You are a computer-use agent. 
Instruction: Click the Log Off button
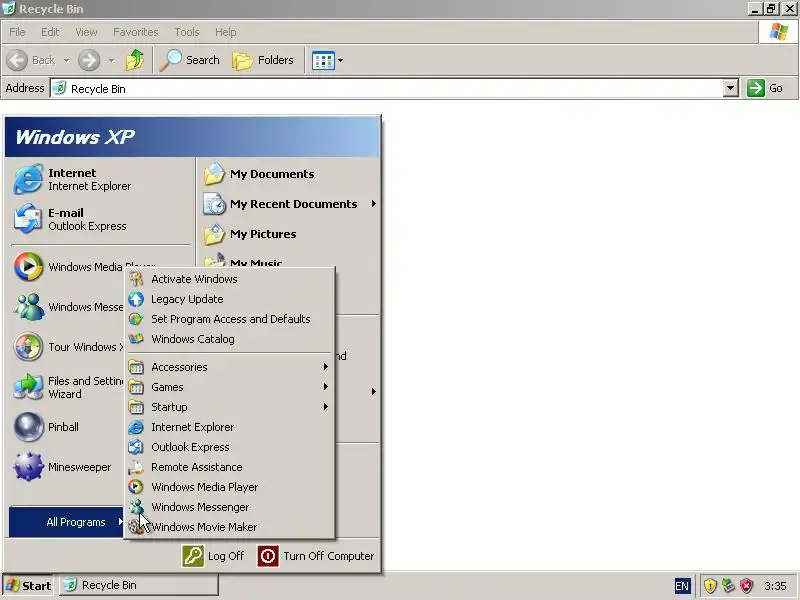tap(213, 556)
